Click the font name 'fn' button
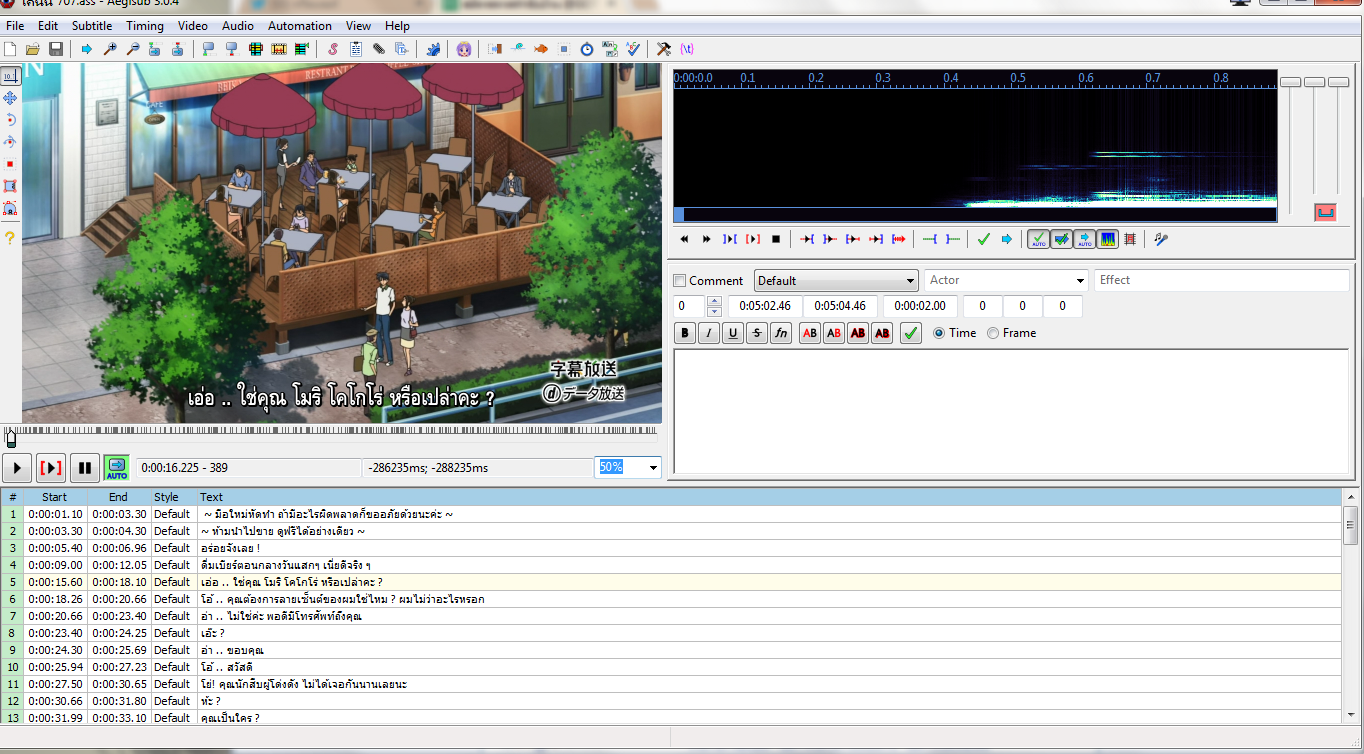The height and width of the screenshot is (754, 1364). pyautogui.click(x=782, y=334)
